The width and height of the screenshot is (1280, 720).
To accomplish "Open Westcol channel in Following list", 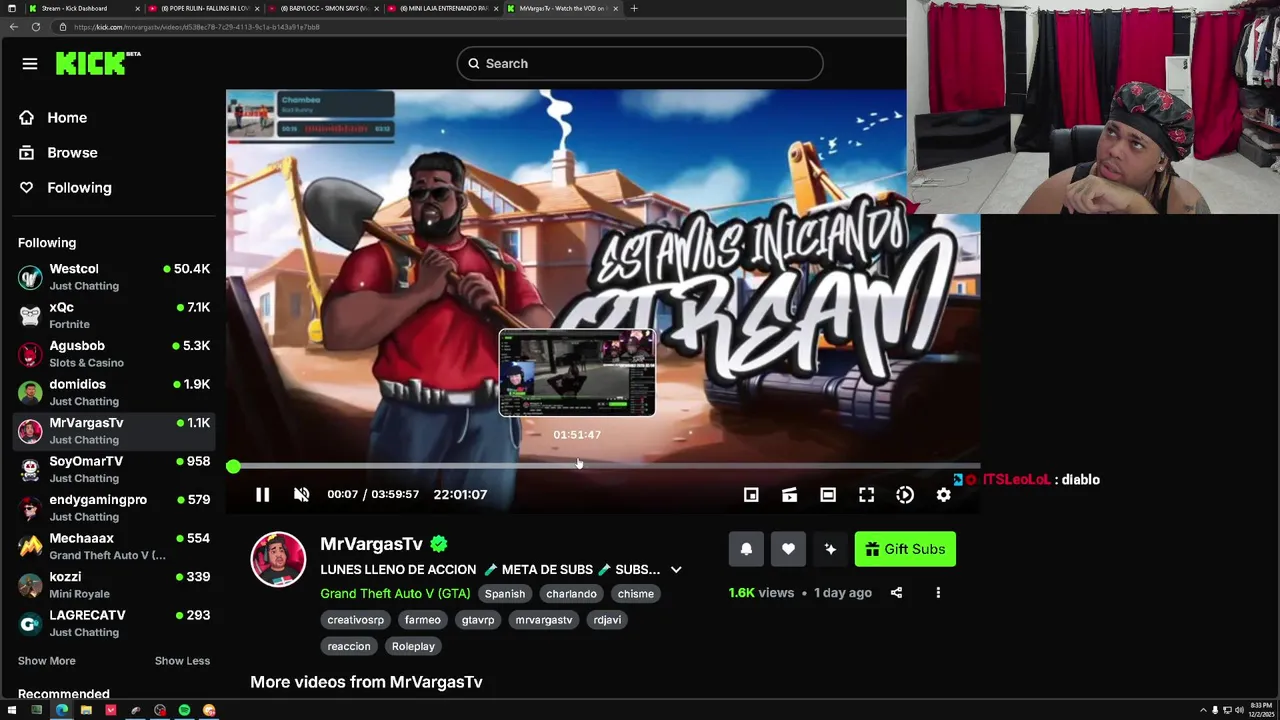I will pyautogui.click(x=114, y=277).
